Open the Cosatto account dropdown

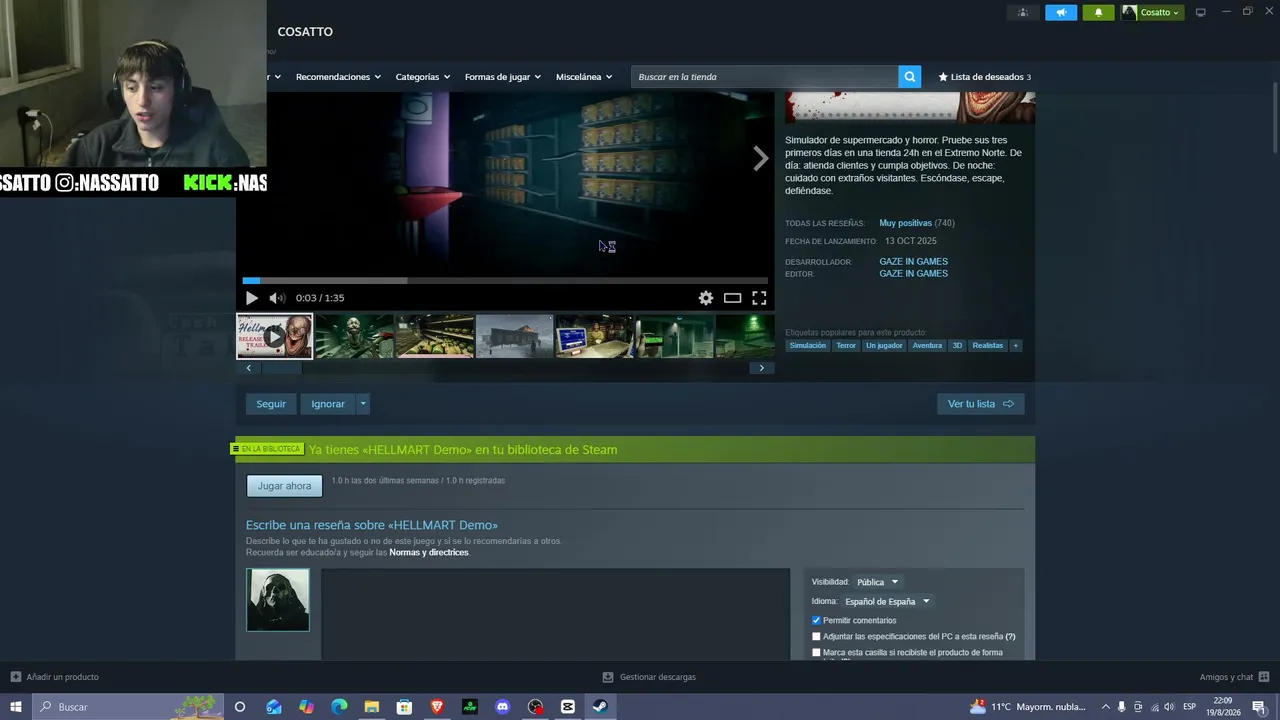[1151, 13]
